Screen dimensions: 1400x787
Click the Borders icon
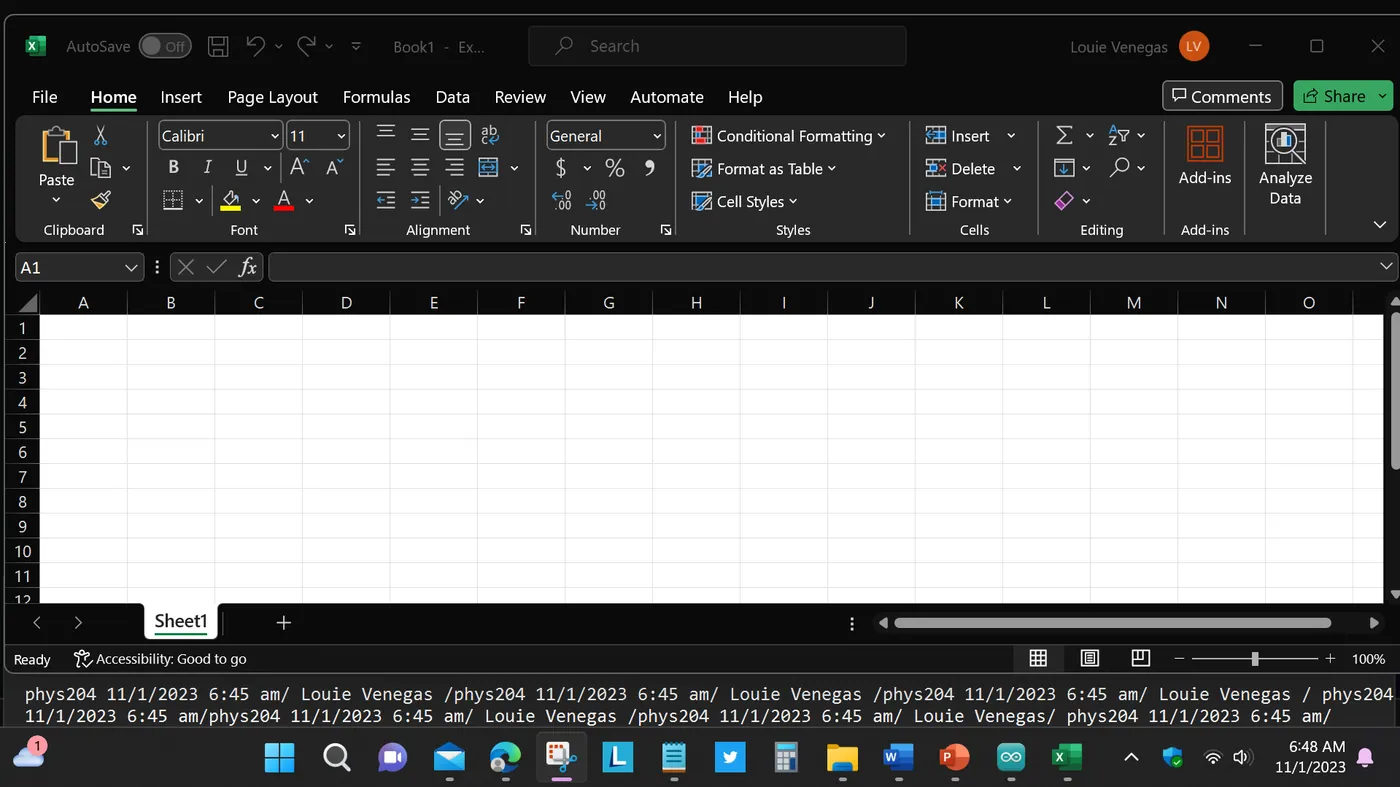pos(173,200)
